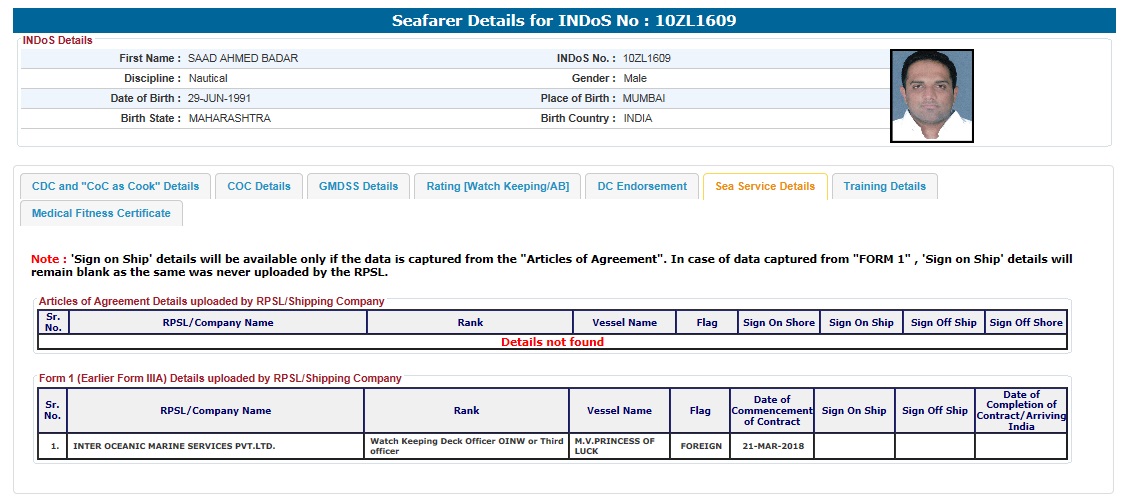Click the Discipline value Nautical

coord(208,78)
